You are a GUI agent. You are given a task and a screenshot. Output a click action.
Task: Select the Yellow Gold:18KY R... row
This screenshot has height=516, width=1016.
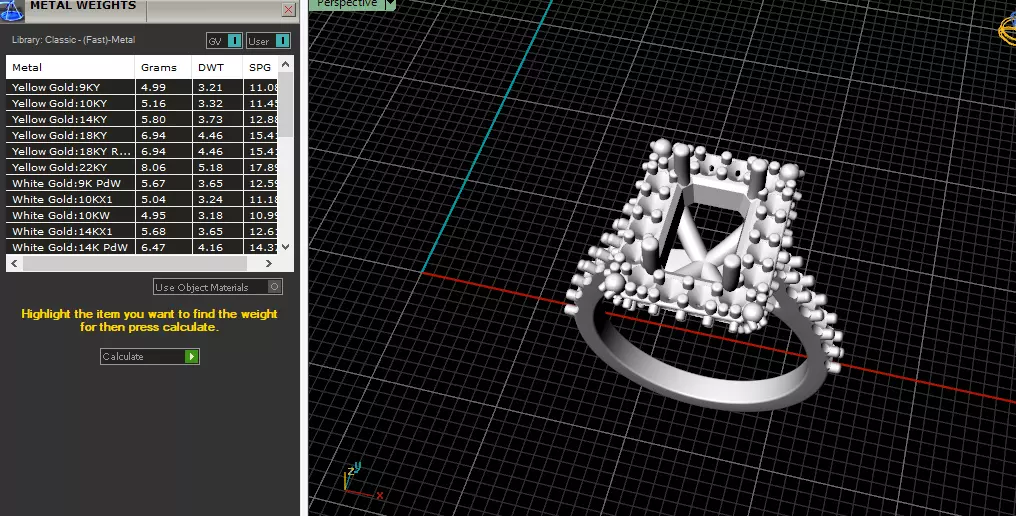click(x=142, y=151)
